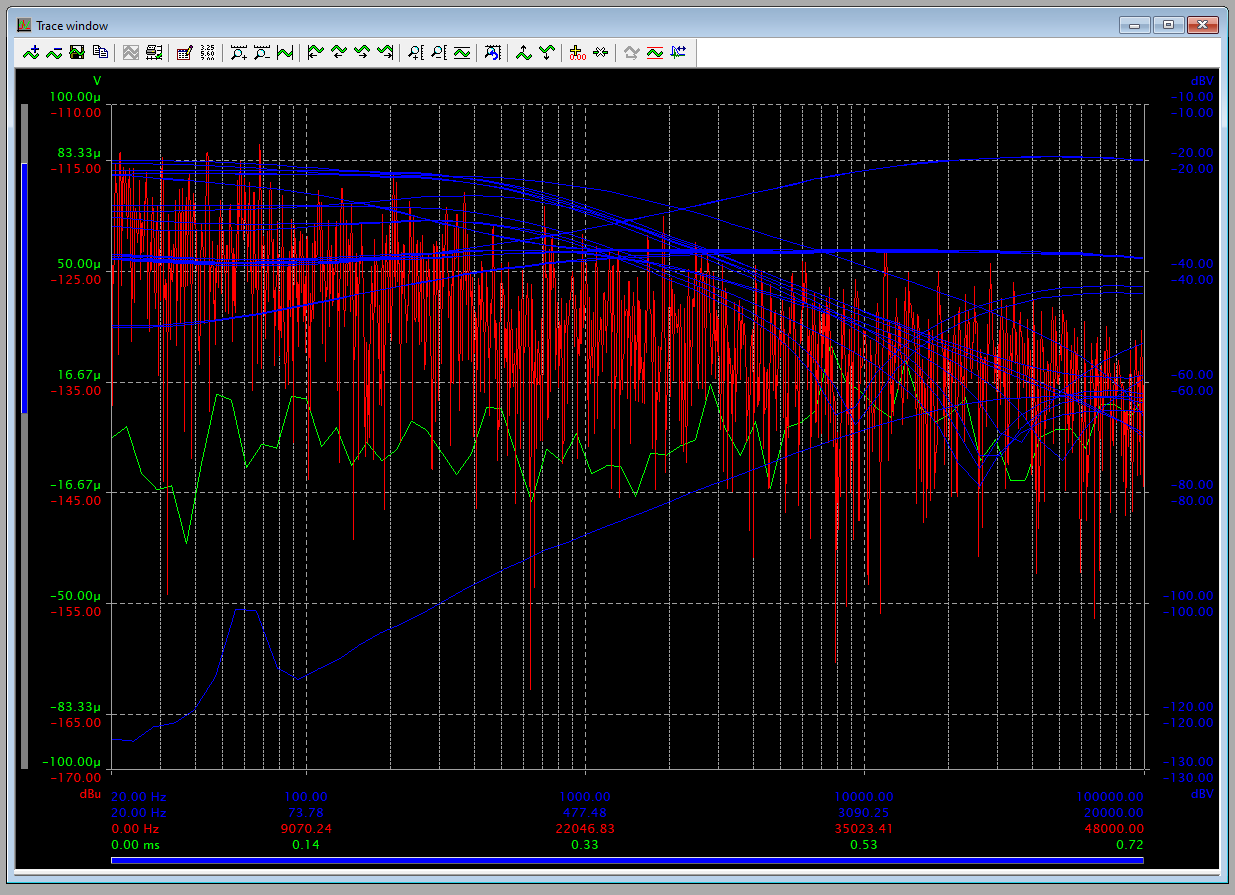Find the valley with the down-arrow waveform icon
1235x895 pixels.
click(546, 53)
